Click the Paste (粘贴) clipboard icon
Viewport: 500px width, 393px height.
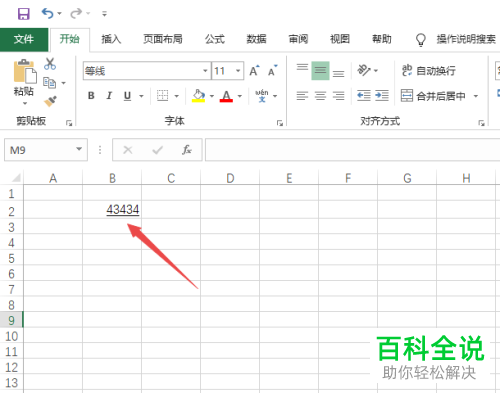pyautogui.click(x=25, y=71)
